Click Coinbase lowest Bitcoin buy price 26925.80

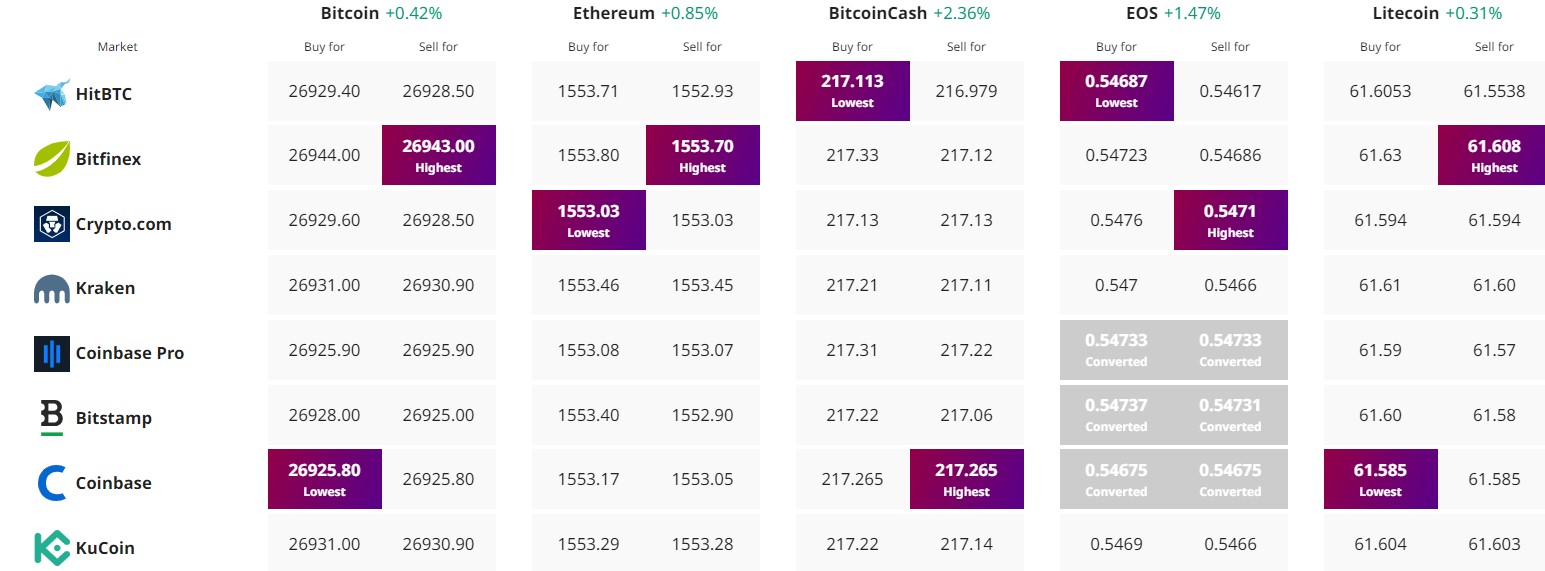(325, 479)
